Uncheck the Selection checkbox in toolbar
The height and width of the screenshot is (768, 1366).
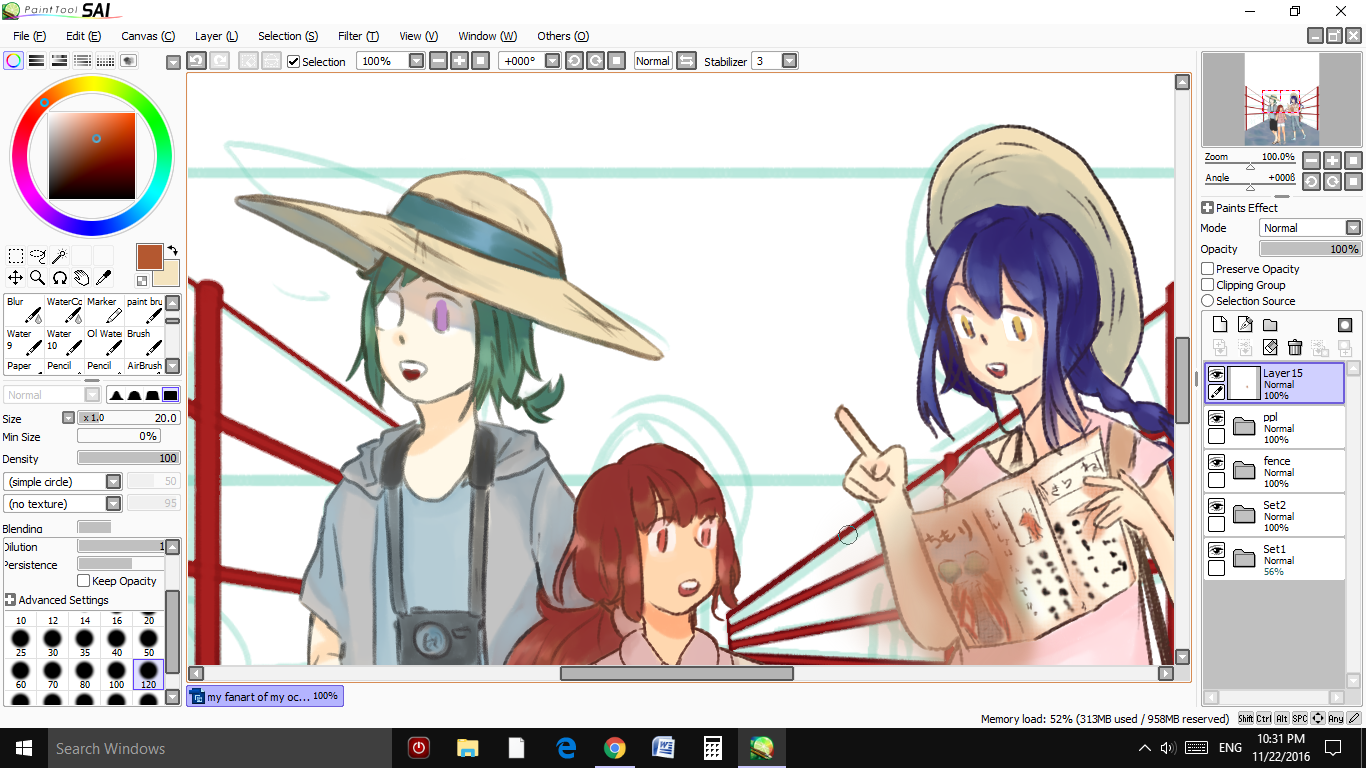(294, 62)
